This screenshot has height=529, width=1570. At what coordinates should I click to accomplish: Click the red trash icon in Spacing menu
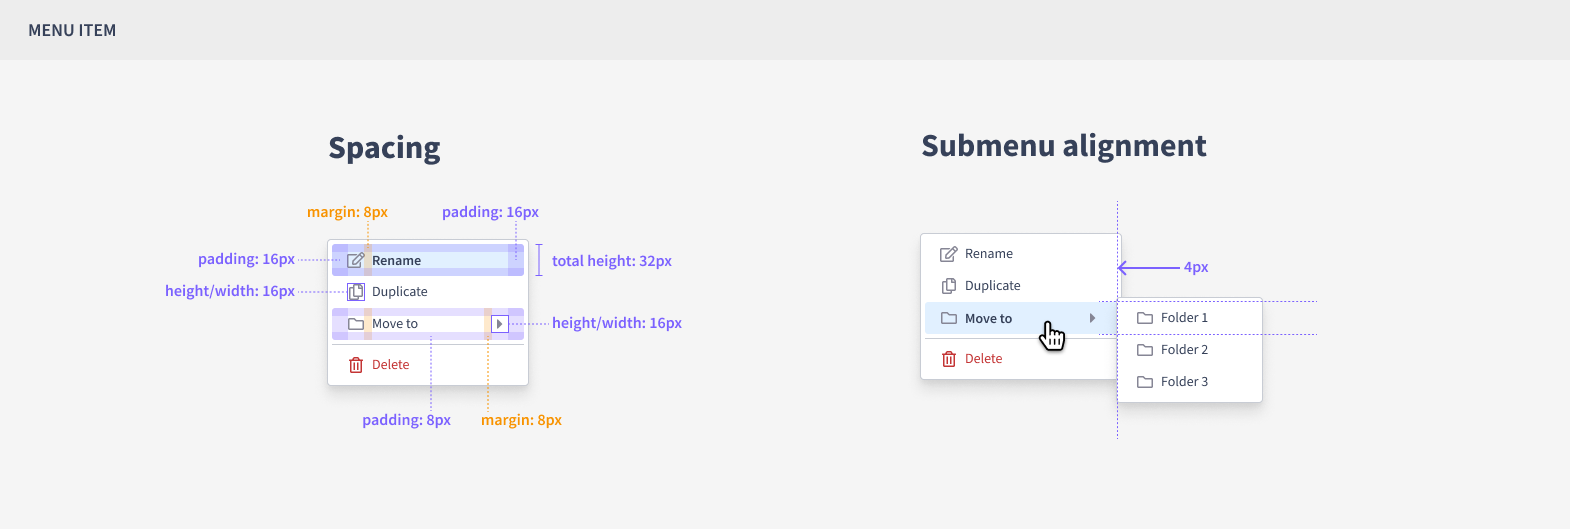click(356, 365)
